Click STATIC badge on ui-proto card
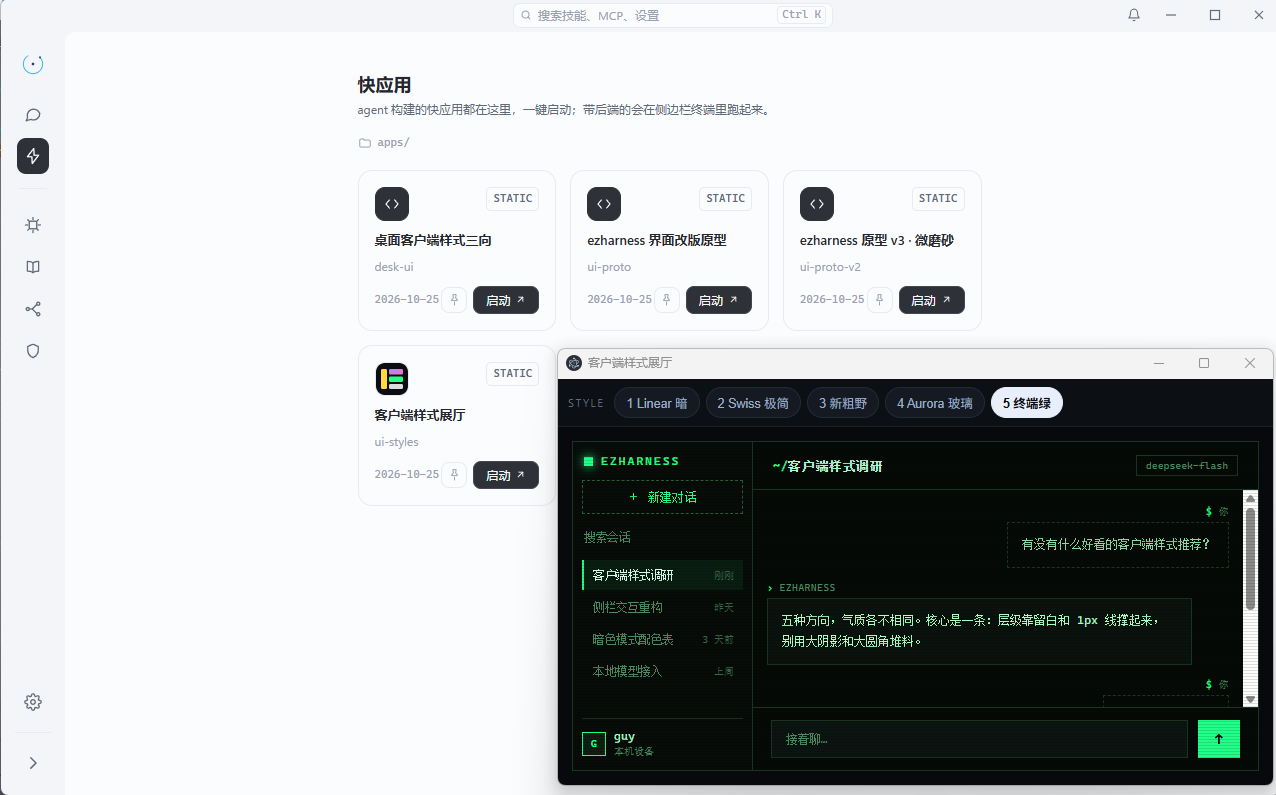This screenshot has height=795, width=1276. coord(726,198)
